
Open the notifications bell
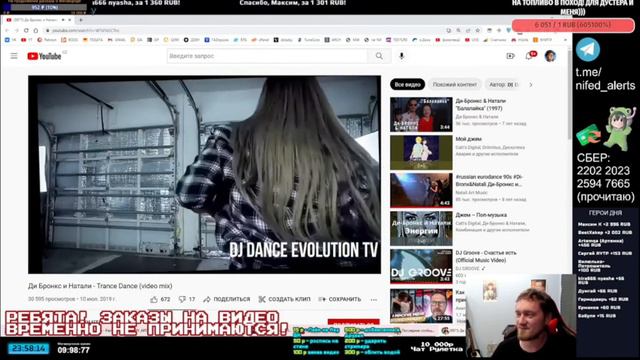point(529,56)
